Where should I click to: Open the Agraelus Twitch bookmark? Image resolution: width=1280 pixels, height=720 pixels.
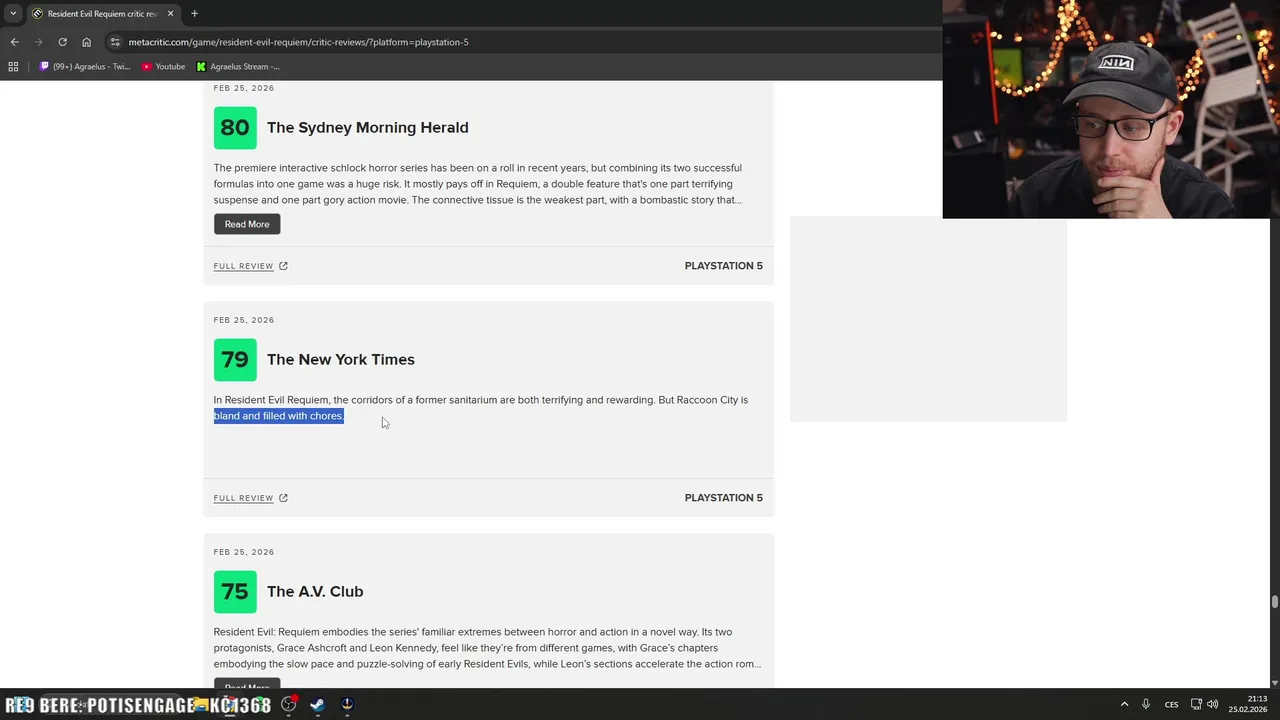pos(84,66)
